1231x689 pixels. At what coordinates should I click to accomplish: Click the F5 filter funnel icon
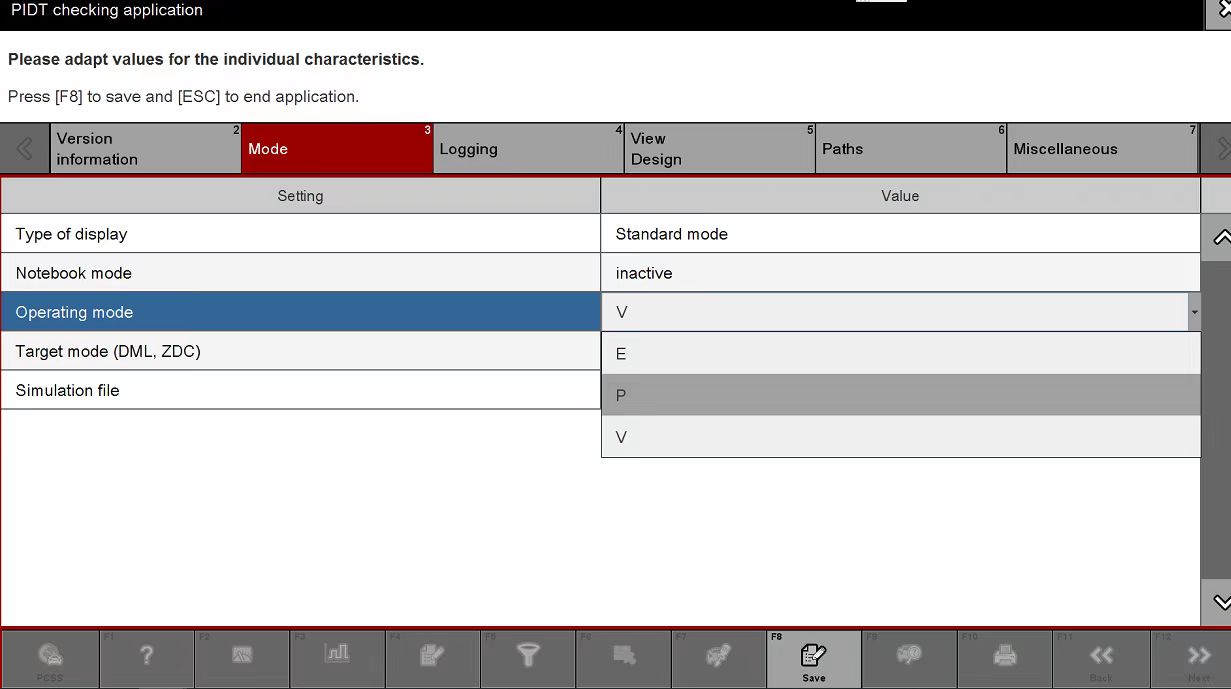pyautogui.click(x=527, y=658)
